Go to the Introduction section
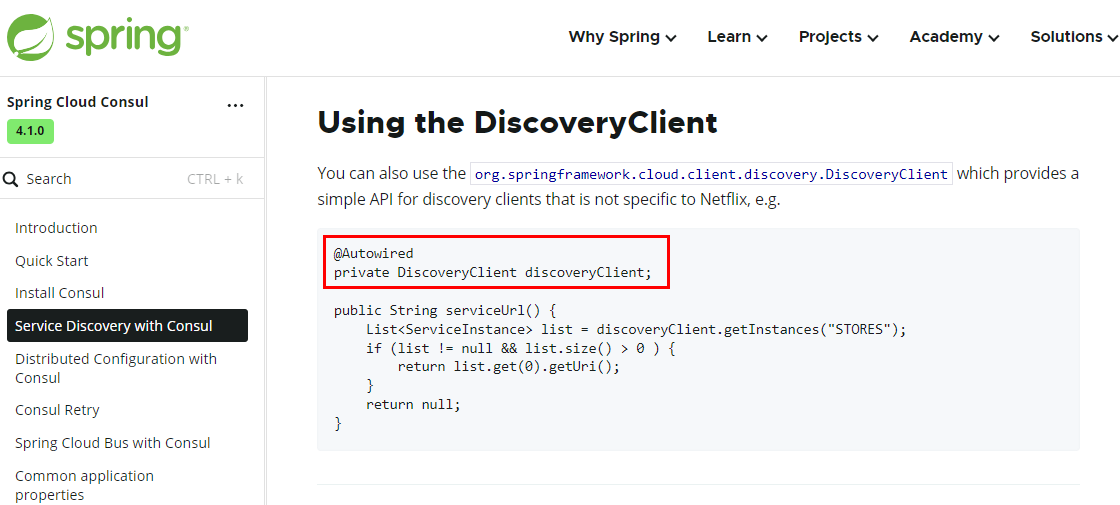The width and height of the screenshot is (1120, 505). point(56,229)
